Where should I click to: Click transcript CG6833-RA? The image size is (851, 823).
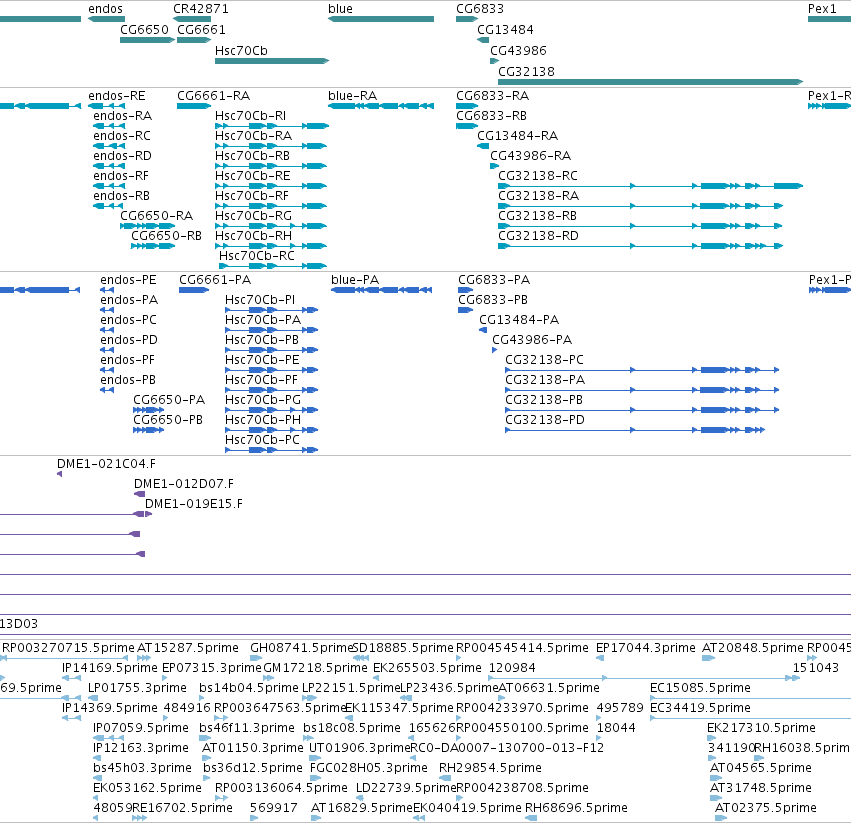(492, 96)
